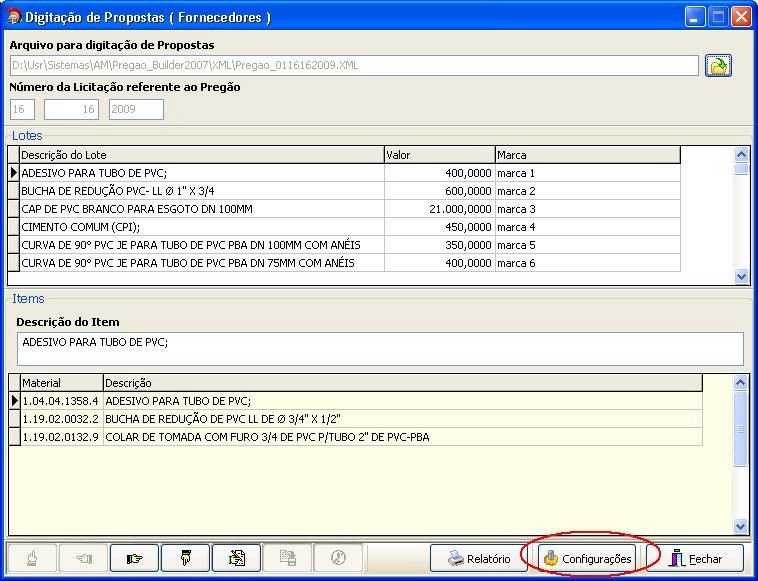Click marca 2 cell

pyautogui.click(x=588, y=191)
